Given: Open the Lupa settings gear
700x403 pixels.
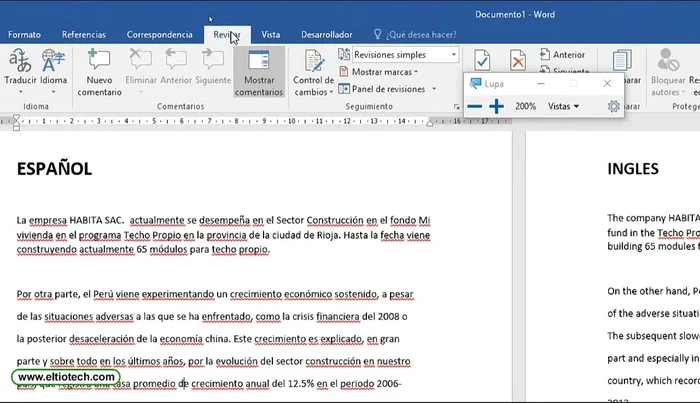Looking at the screenshot, I should point(614,106).
